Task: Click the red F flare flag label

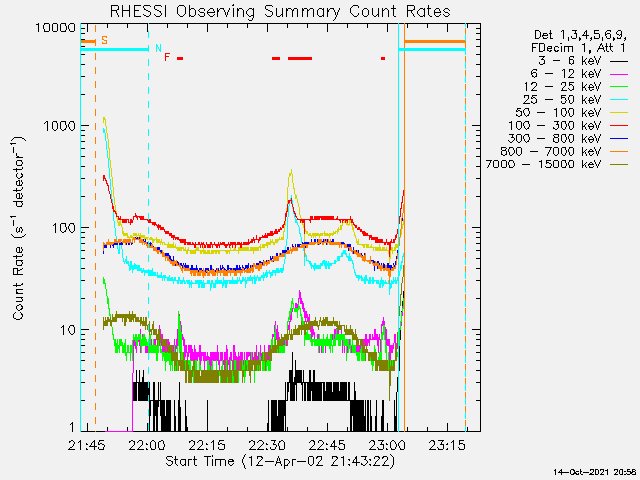Action: pos(167,57)
